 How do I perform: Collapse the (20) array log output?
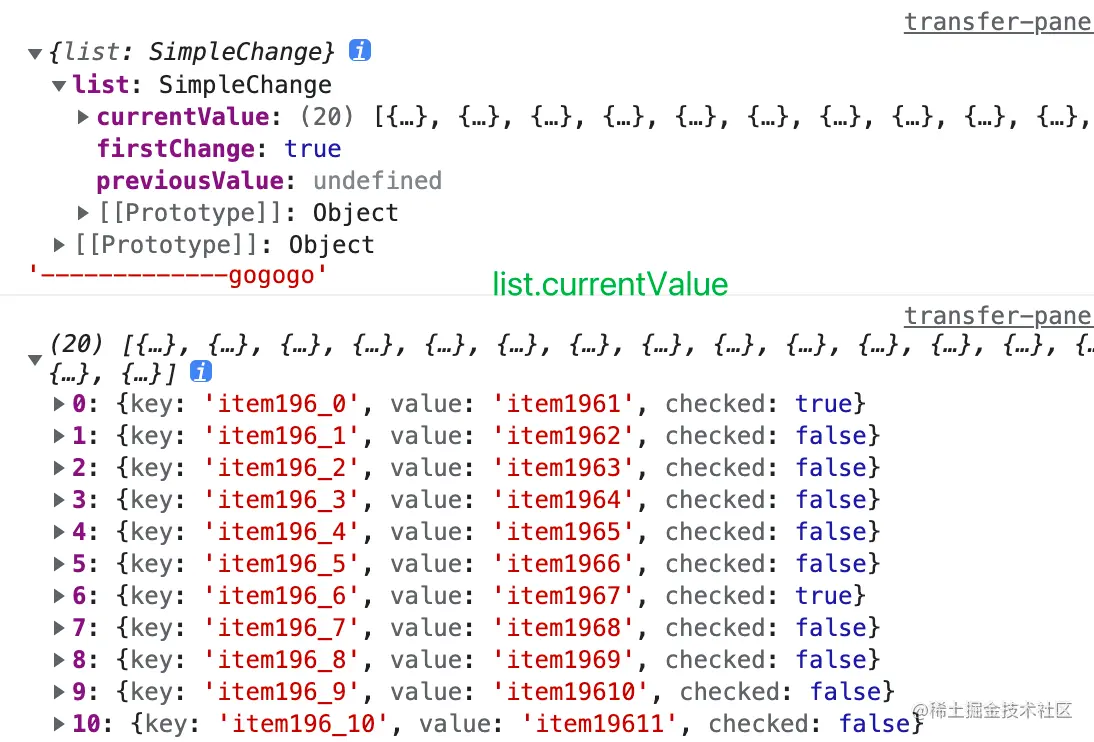35,360
